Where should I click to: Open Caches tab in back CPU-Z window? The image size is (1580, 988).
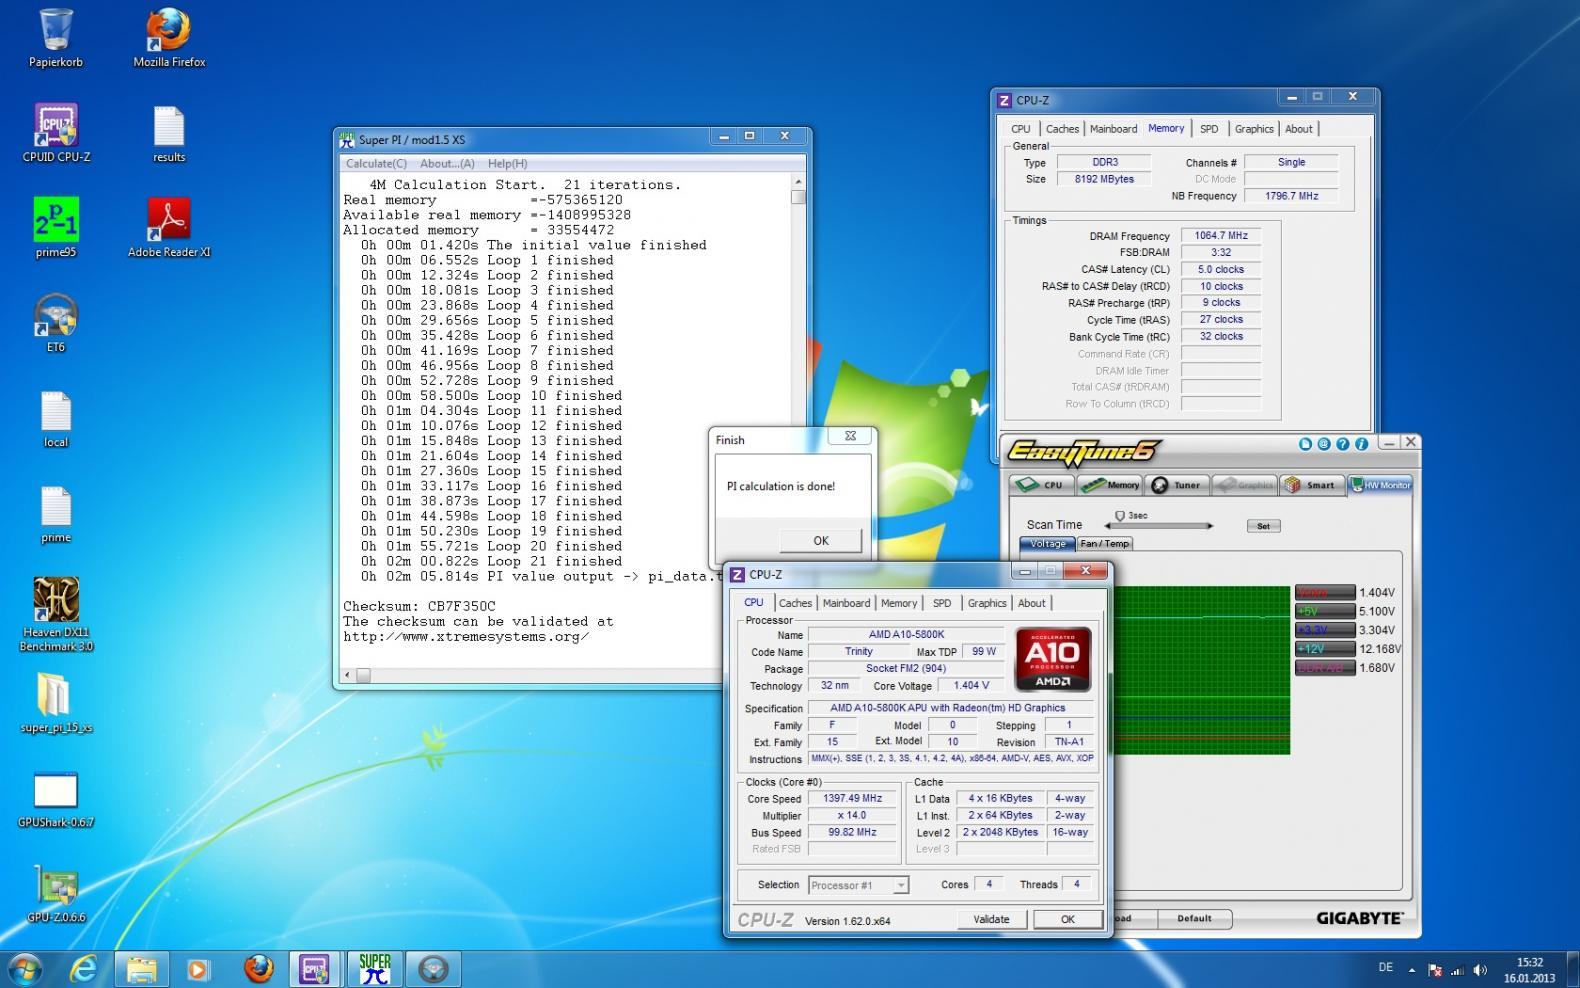coord(1062,129)
